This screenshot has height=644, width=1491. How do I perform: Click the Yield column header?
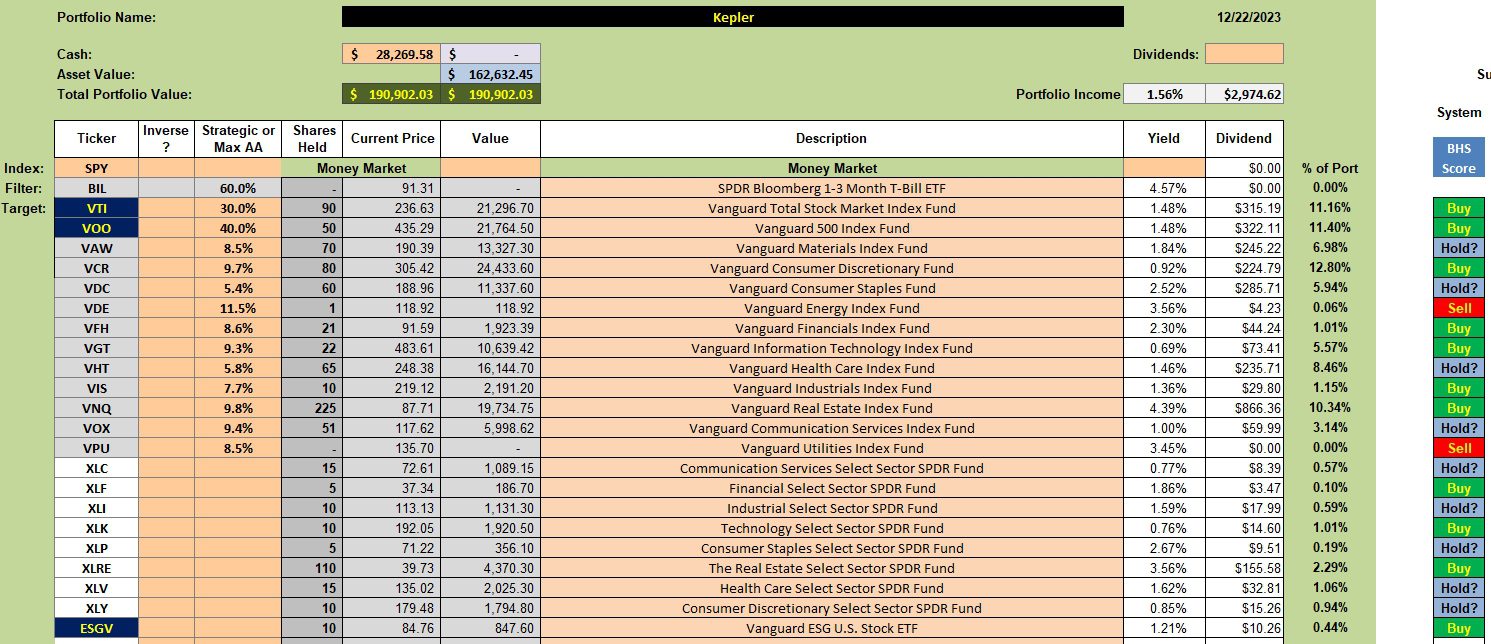point(1164,139)
